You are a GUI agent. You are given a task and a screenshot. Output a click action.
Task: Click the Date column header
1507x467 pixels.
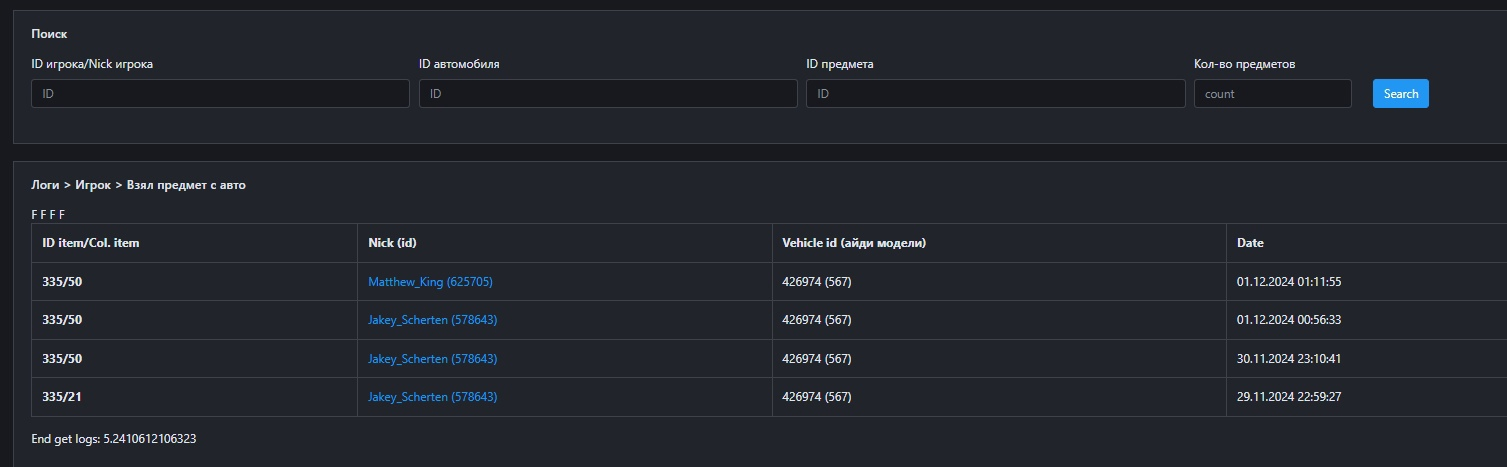tap(1250, 243)
